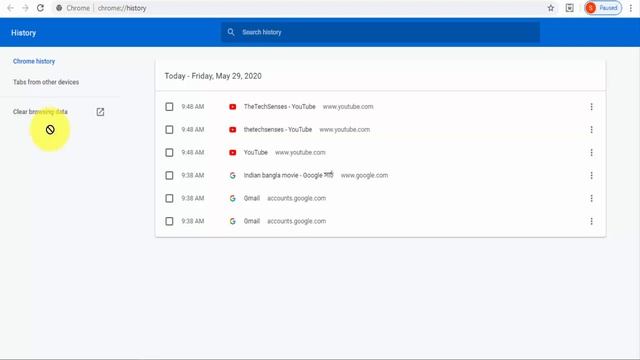Viewport: 640px width, 360px height.
Task: Click the www.google.com domain text
Action: pyautogui.click(x=364, y=175)
